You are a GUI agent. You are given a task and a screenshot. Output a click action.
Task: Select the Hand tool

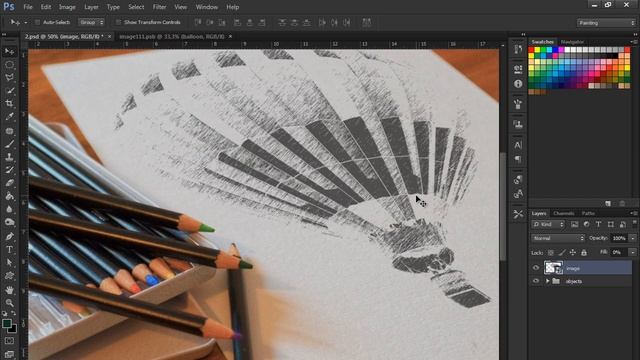point(9,290)
